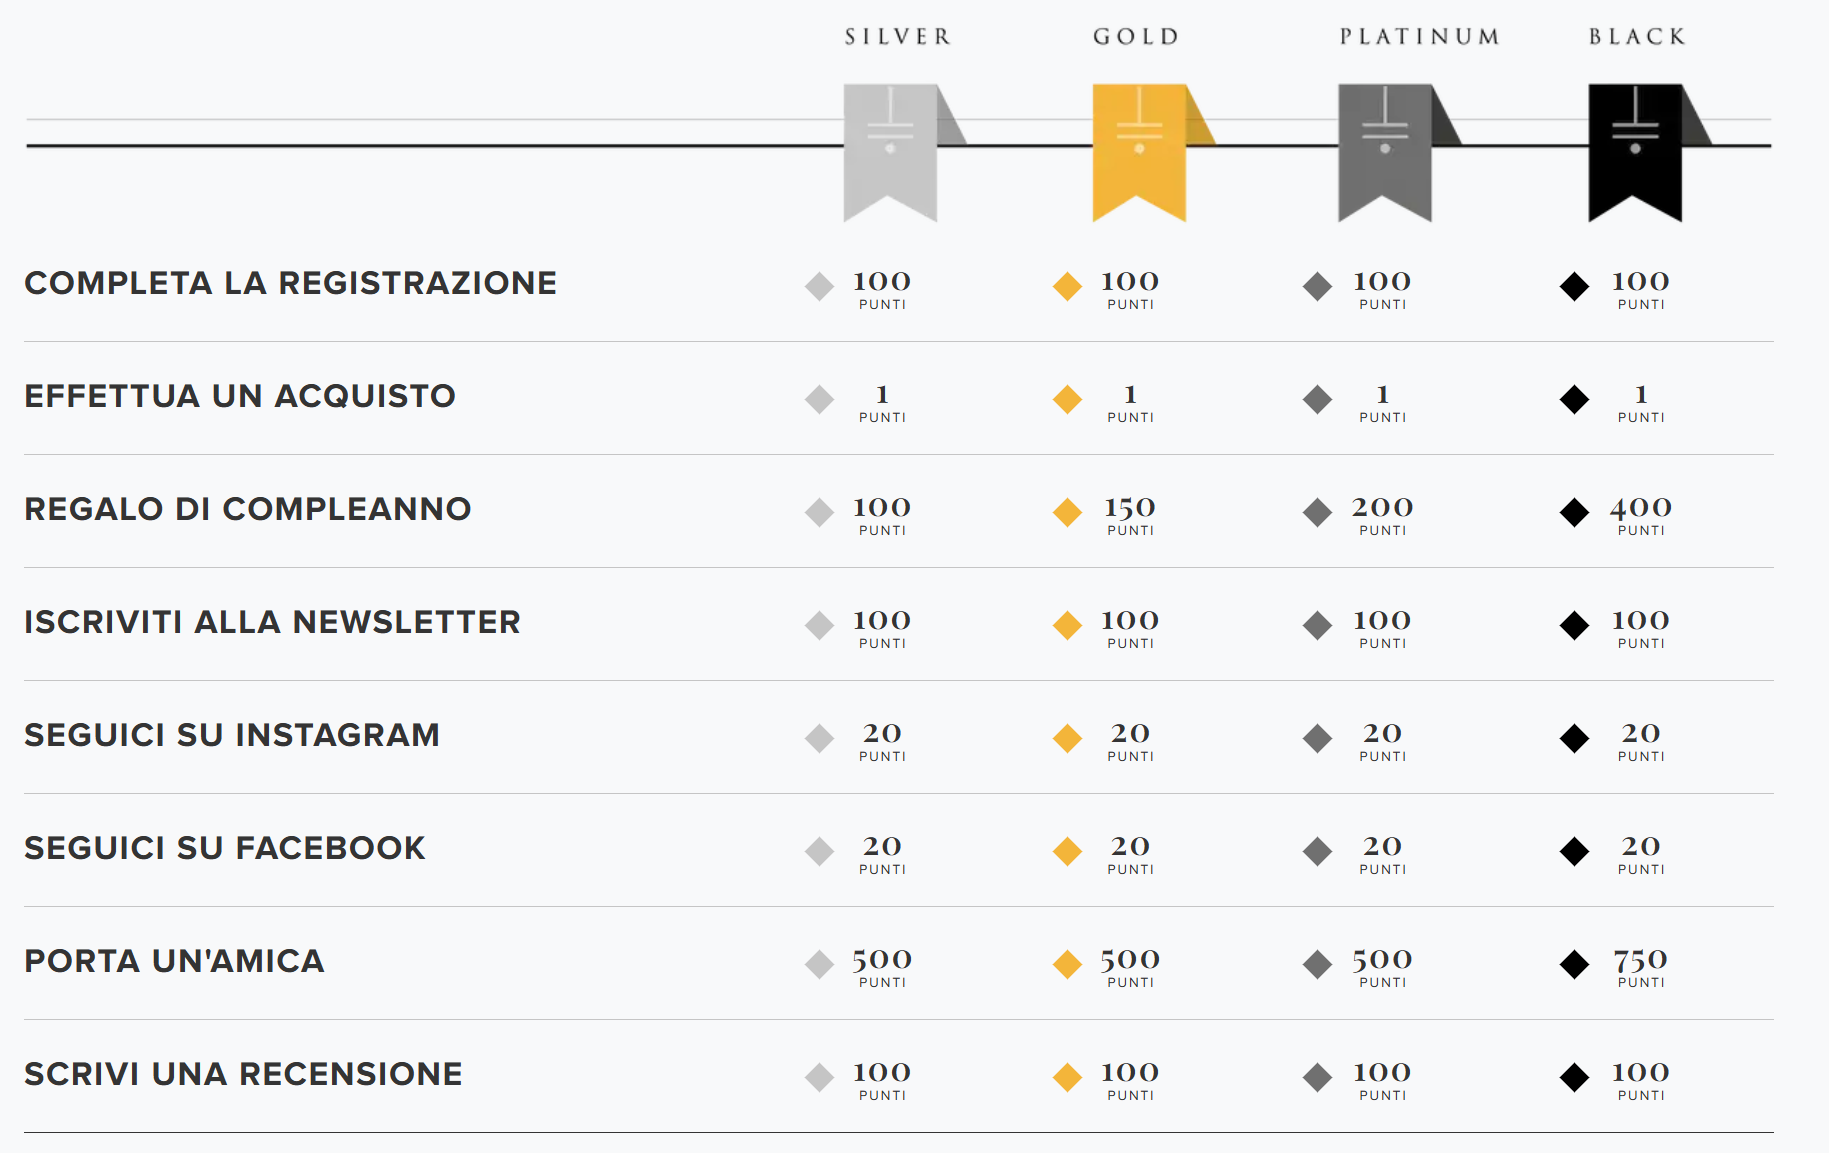Open the SILVER column heading
The height and width of the screenshot is (1153, 1829).
coord(897,37)
